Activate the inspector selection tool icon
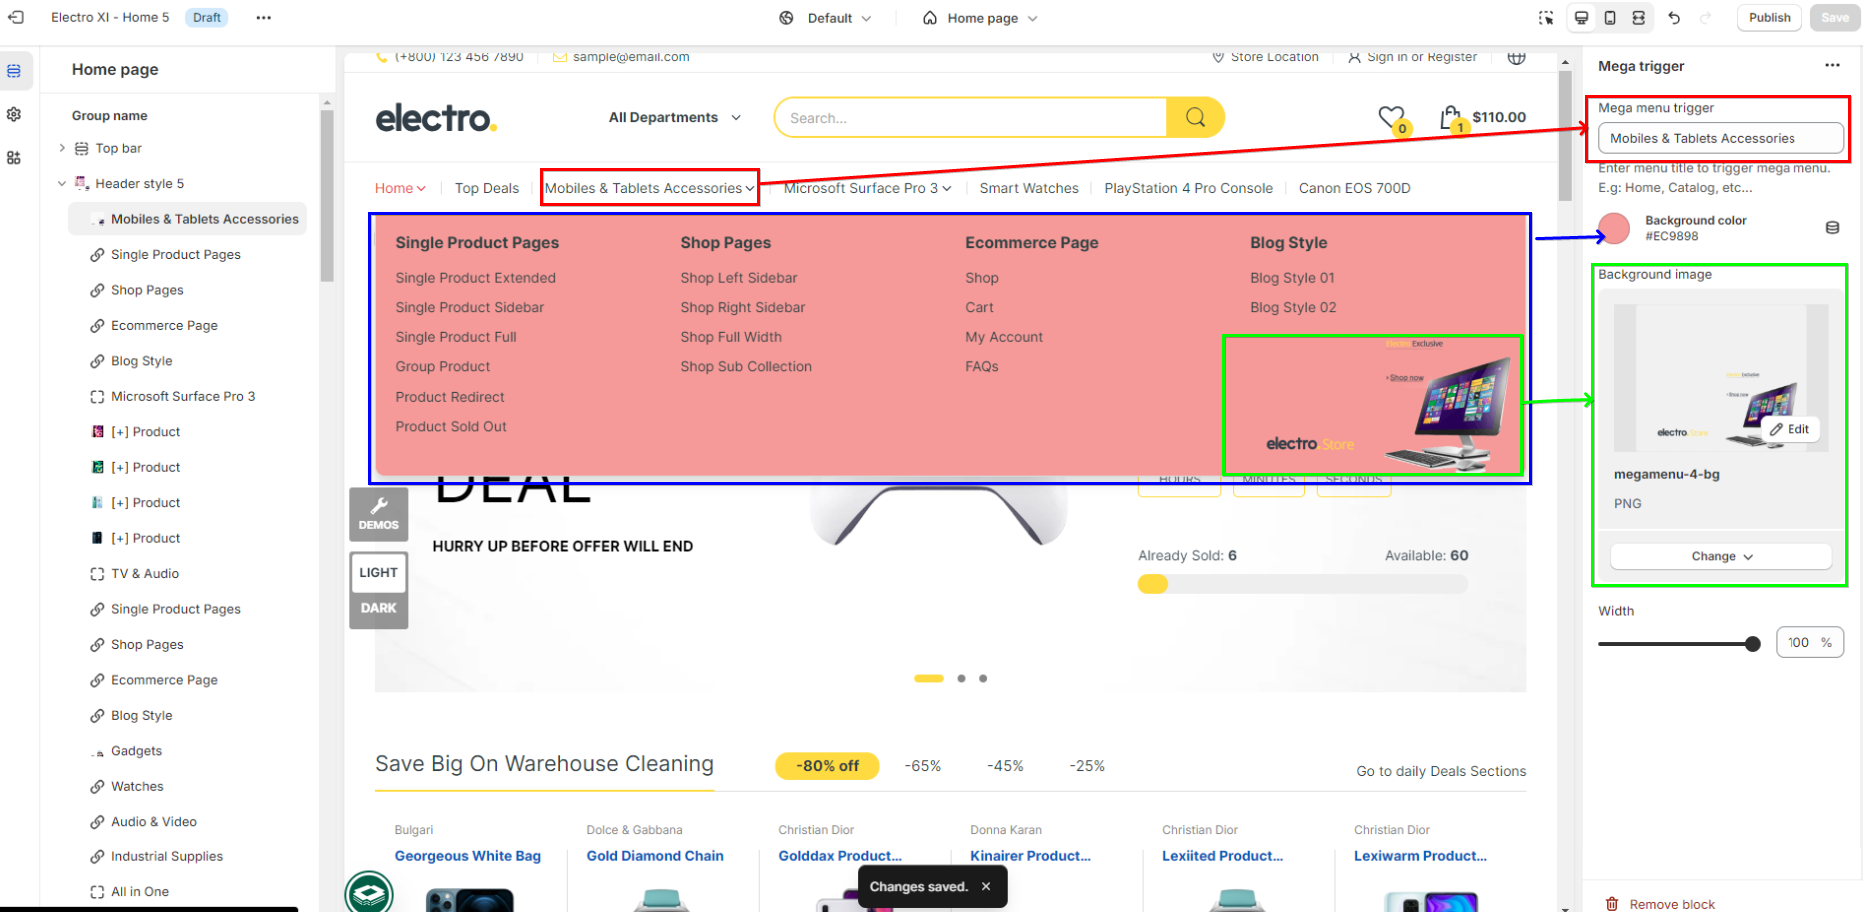 (x=1546, y=18)
